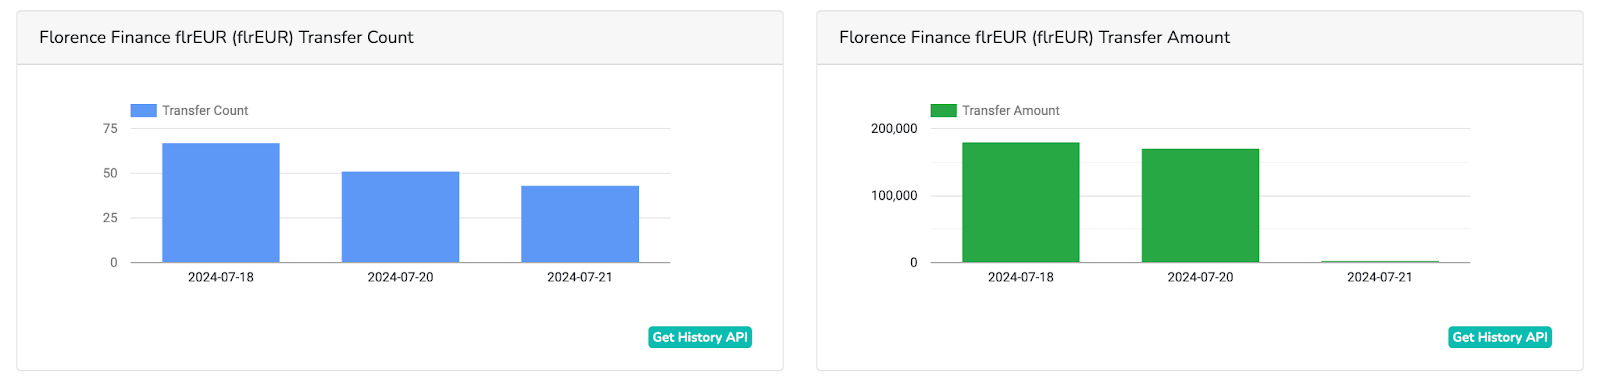Click the 2024-07-20 label on count chart
1600x384 pixels.
click(x=400, y=277)
